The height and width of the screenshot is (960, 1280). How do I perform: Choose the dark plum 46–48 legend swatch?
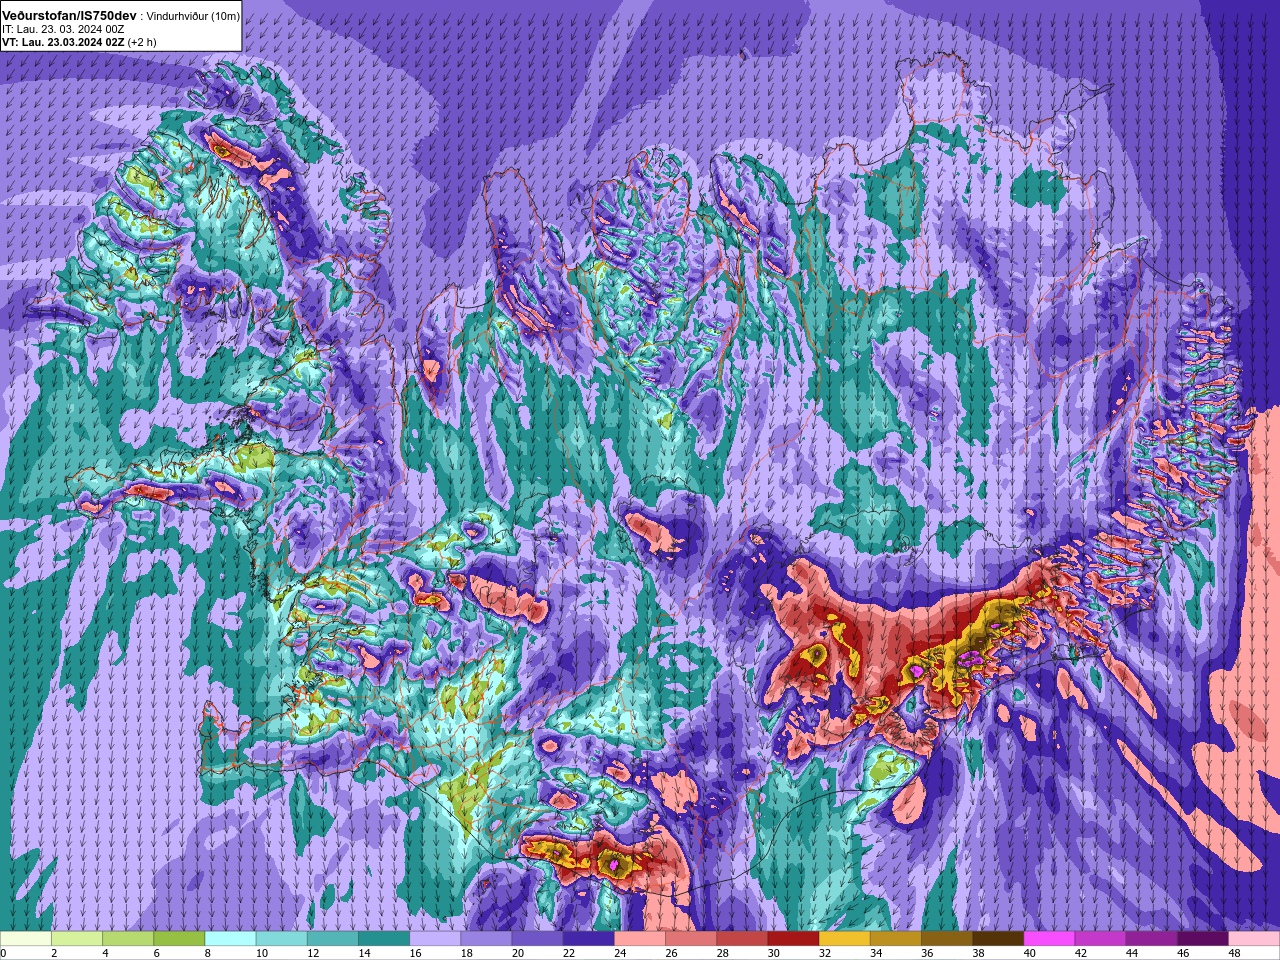tap(1203, 939)
